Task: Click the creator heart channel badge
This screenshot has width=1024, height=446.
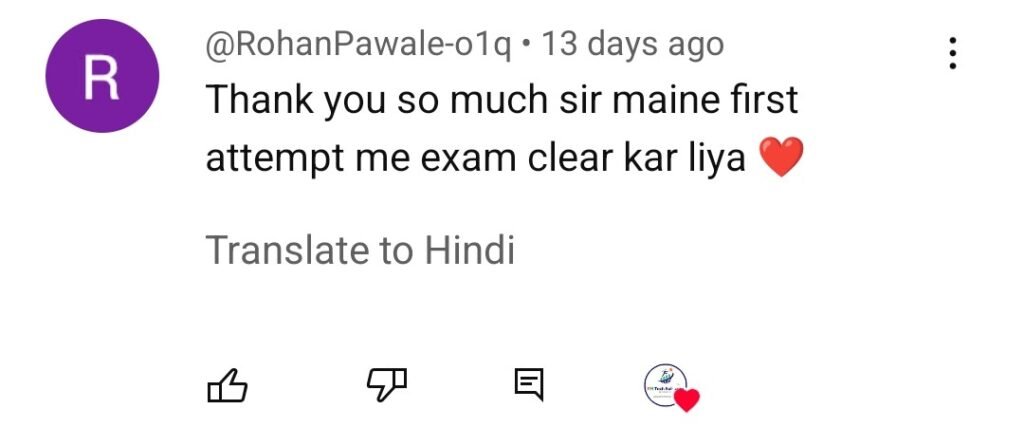Action: click(x=671, y=388)
